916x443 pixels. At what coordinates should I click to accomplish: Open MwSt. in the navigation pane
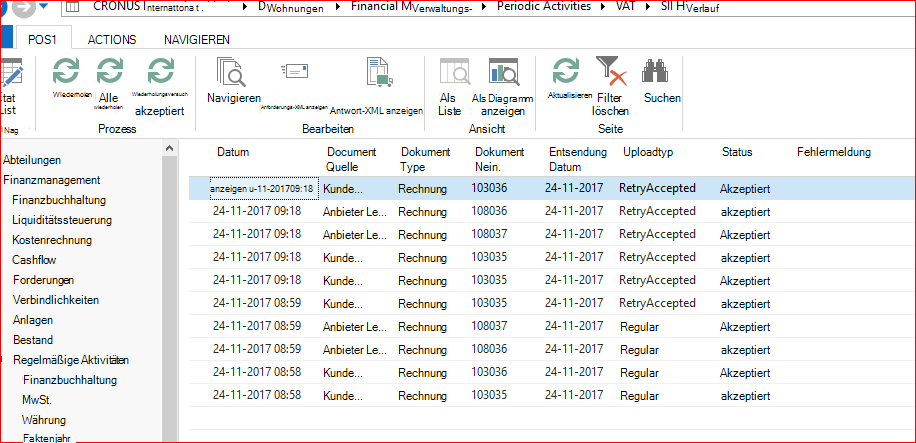click(37, 400)
